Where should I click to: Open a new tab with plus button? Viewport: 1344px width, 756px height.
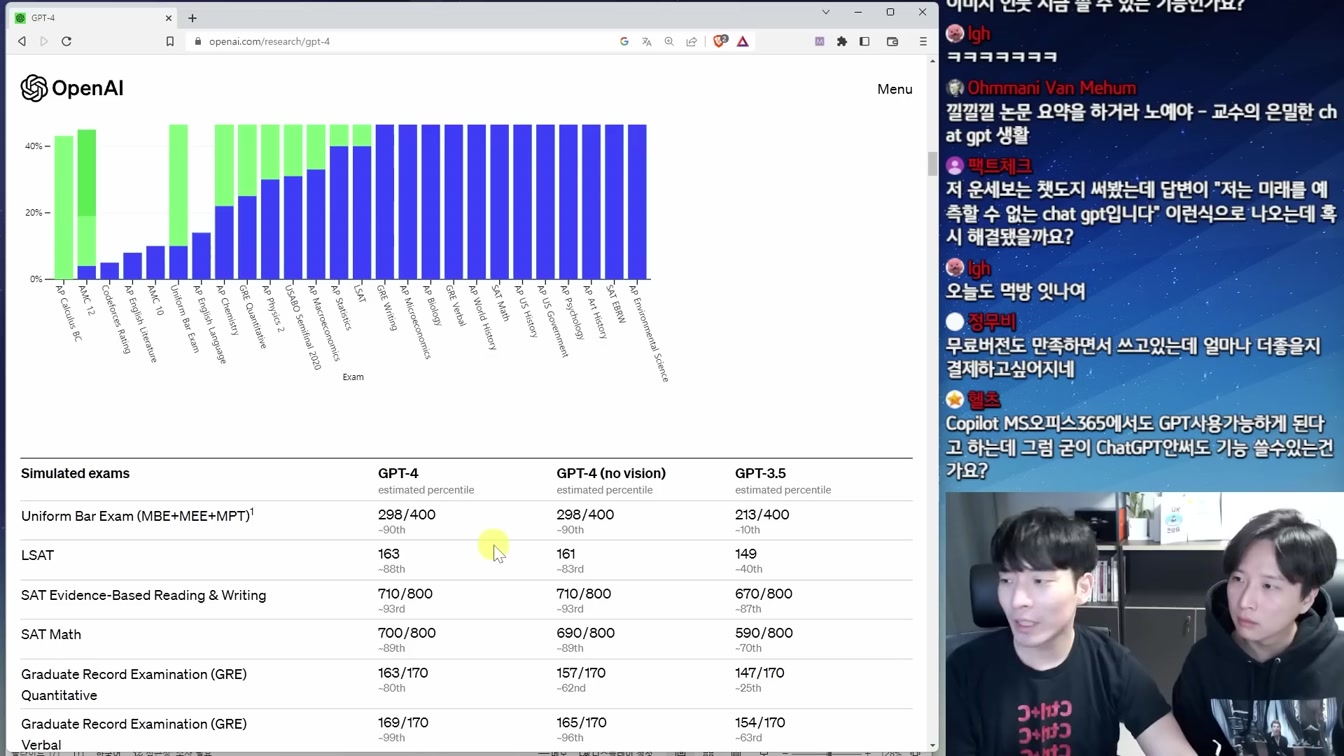coord(192,18)
